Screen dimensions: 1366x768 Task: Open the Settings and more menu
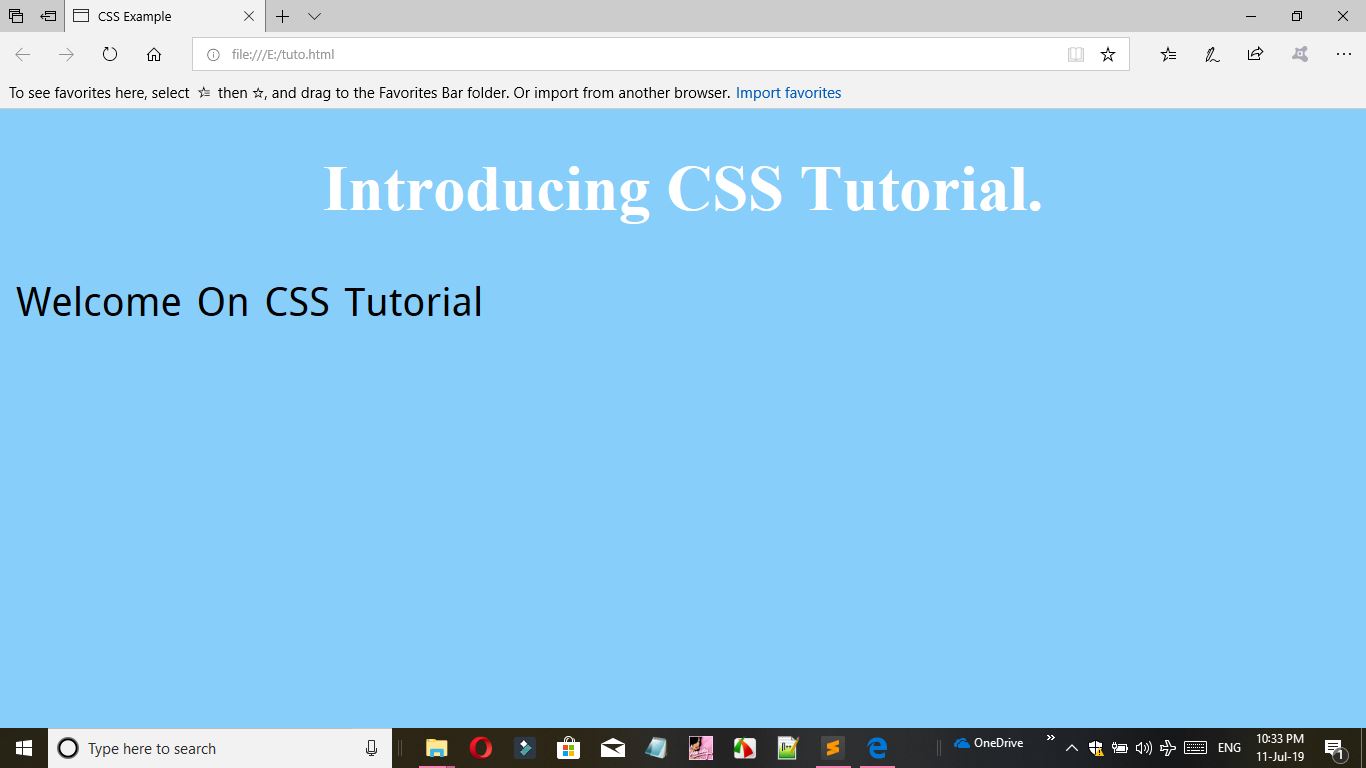(x=1344, y=55)
